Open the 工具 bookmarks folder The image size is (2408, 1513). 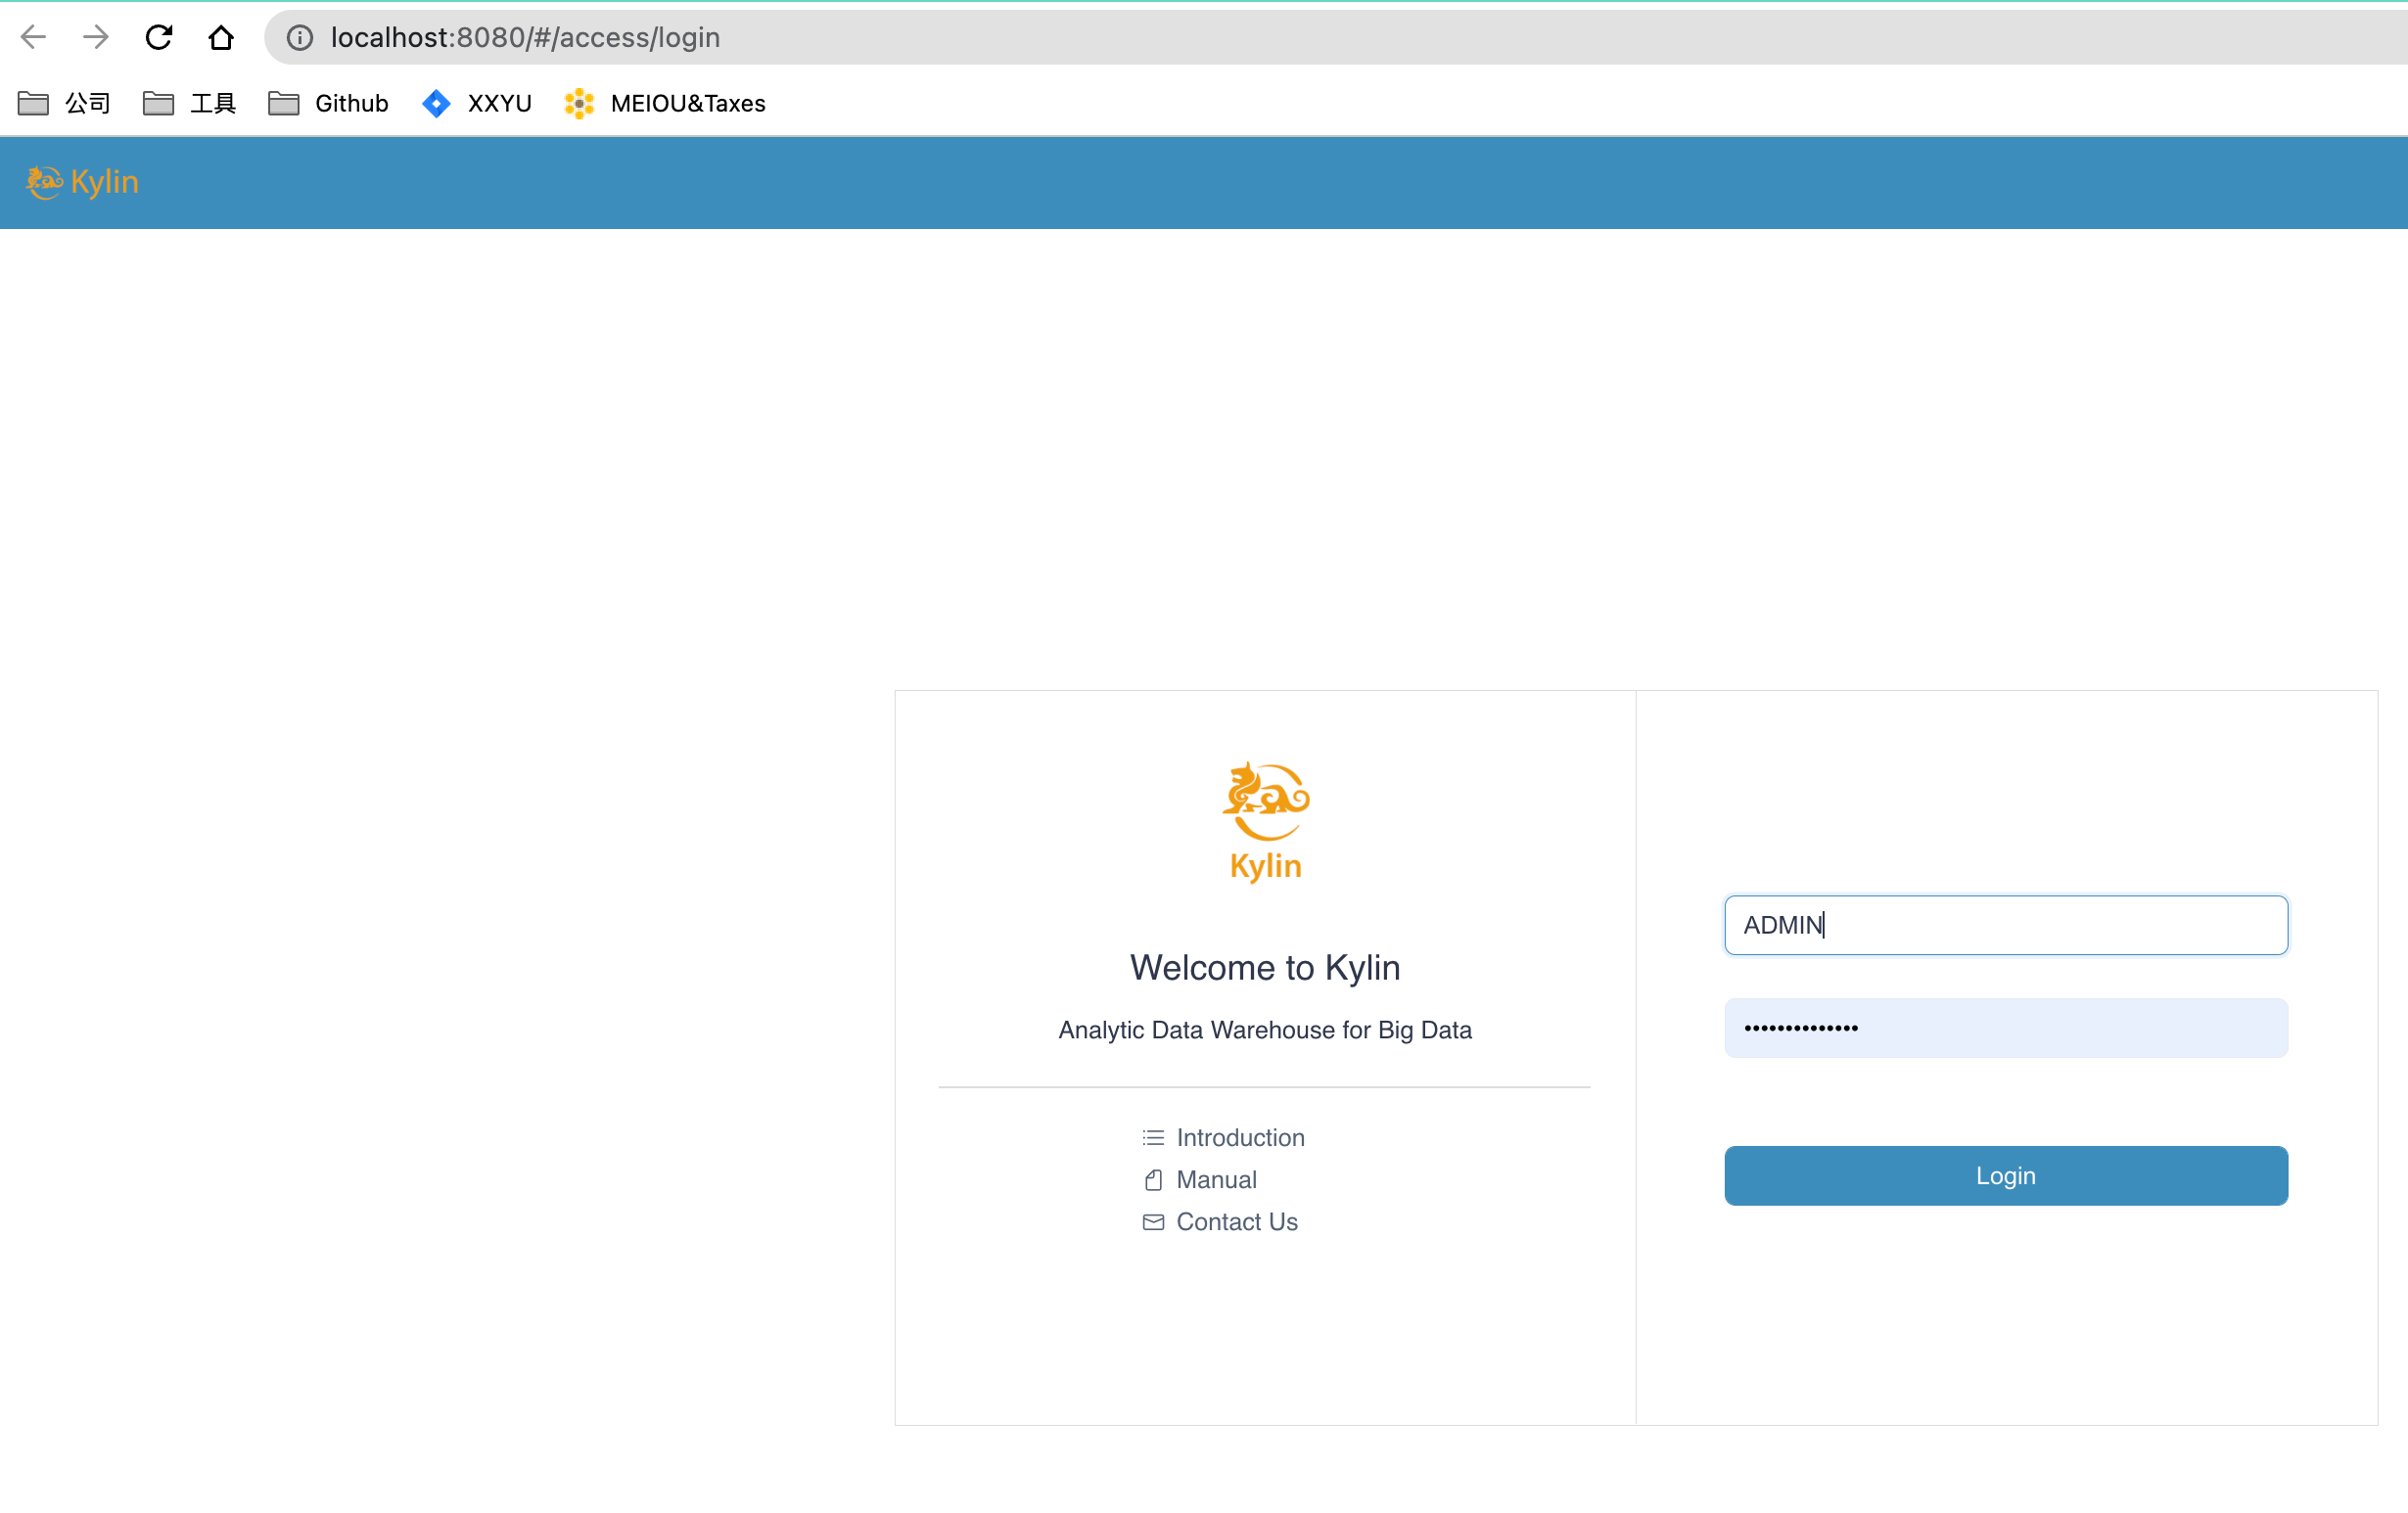click(x=189, y=103)
